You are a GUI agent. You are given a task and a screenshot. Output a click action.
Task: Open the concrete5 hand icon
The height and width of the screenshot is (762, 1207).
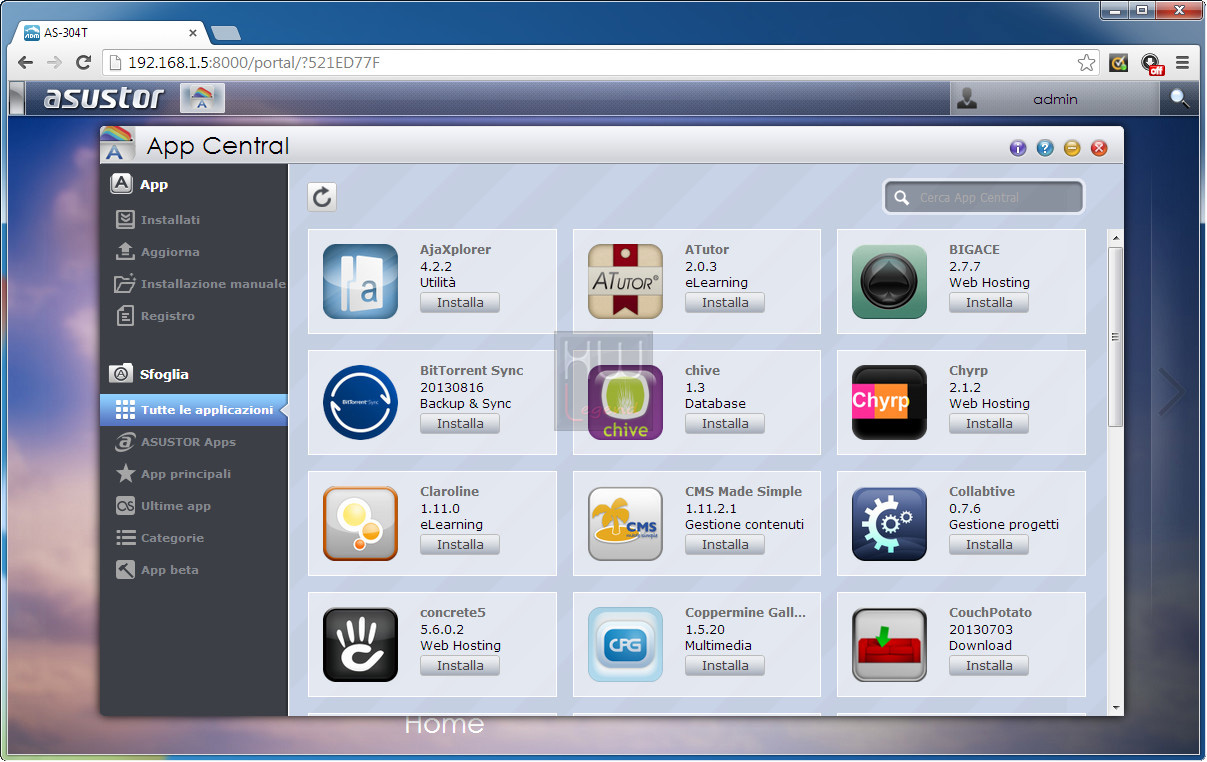click(x=360, y=645)
